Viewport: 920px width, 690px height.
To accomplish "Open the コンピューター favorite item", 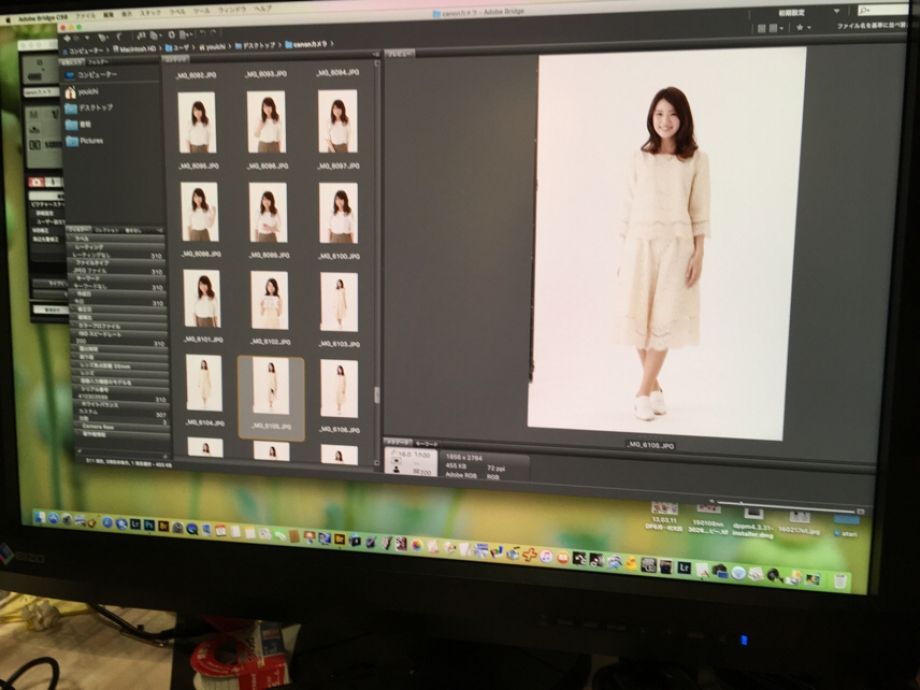I will tap(92, 75).
